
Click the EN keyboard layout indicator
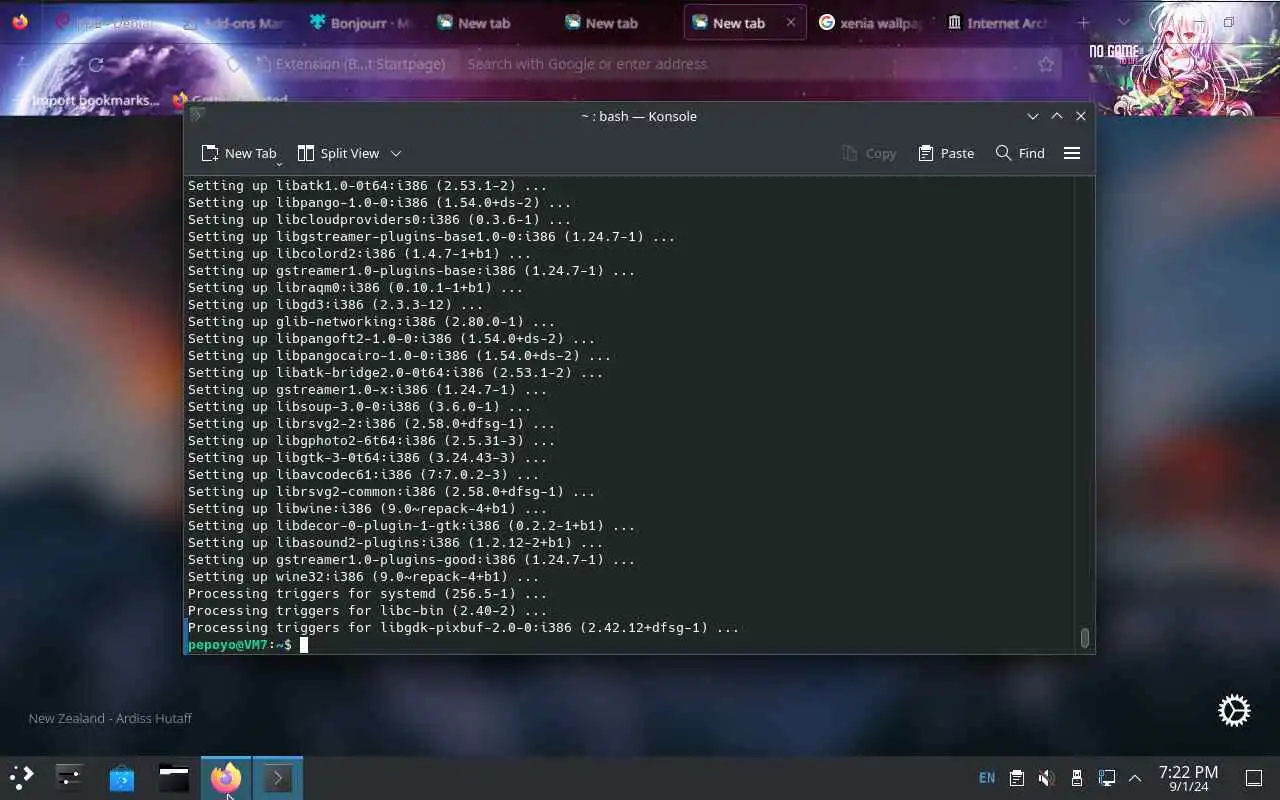click(987, 778)
